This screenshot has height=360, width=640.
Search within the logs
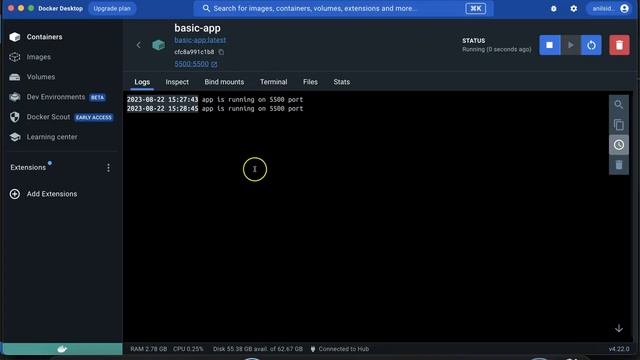619,105
